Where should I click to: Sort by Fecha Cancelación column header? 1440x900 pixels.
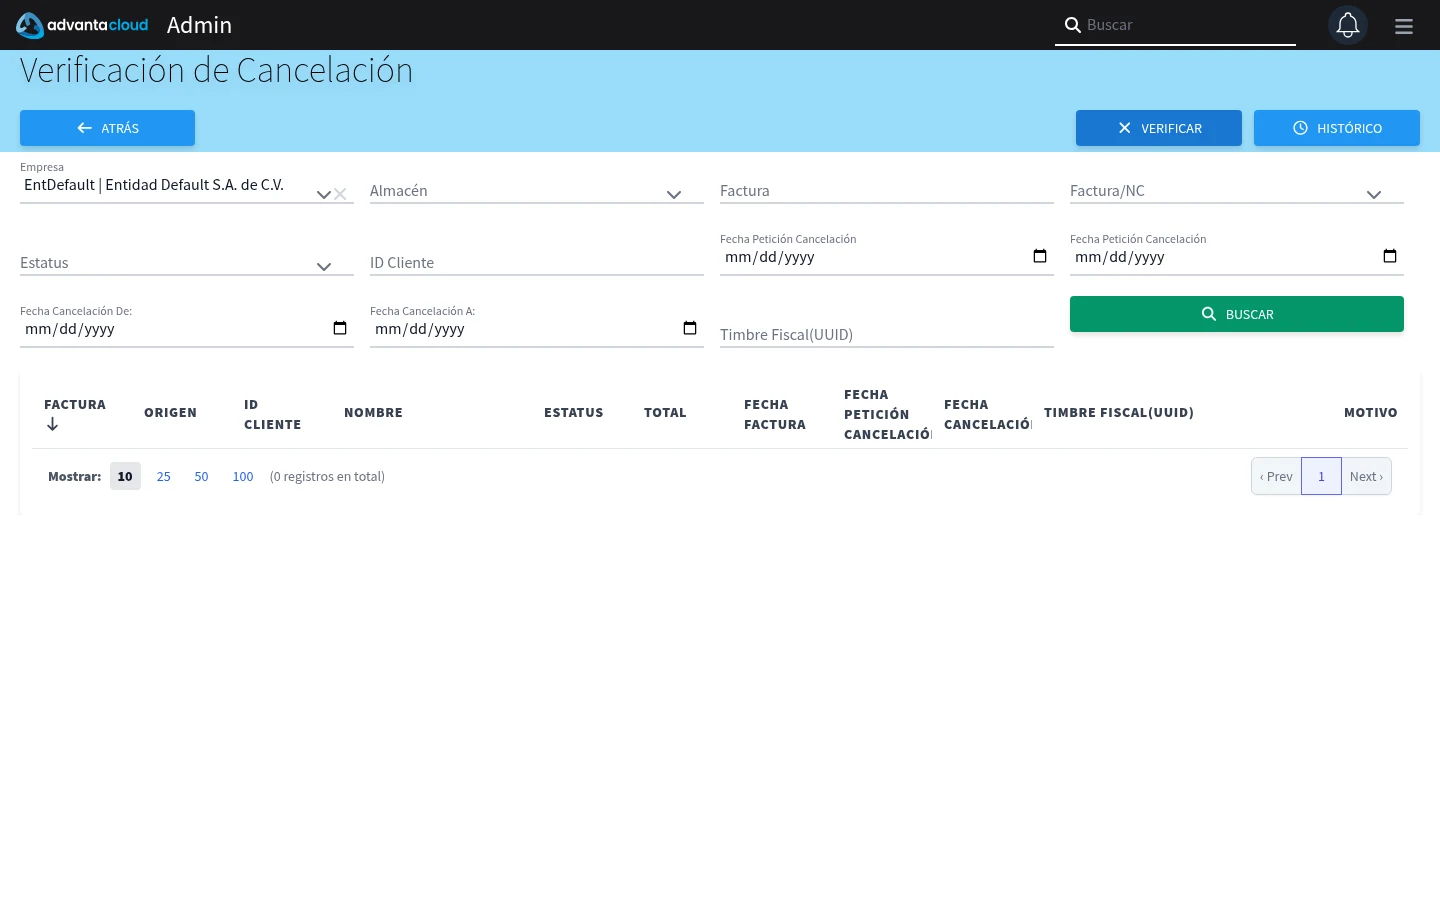click(x=987, y=414)
